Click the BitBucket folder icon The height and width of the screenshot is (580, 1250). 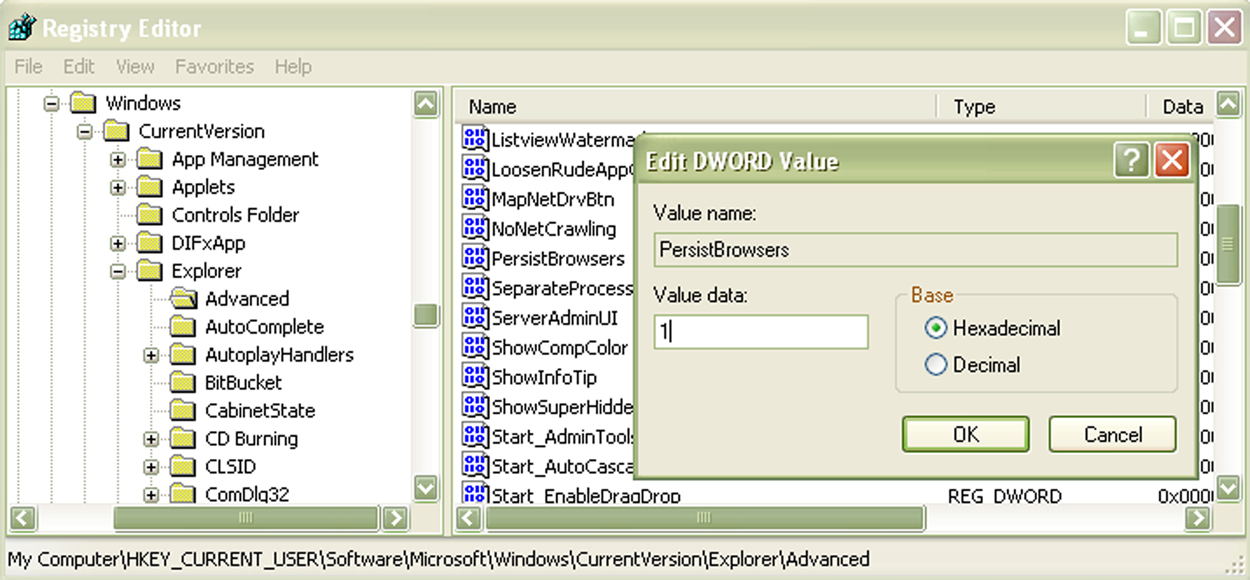183,382
